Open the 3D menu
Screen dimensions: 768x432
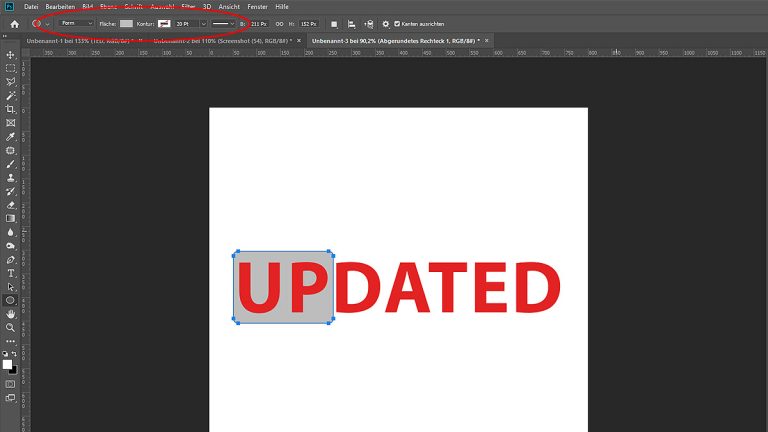[x=207, y=7]
